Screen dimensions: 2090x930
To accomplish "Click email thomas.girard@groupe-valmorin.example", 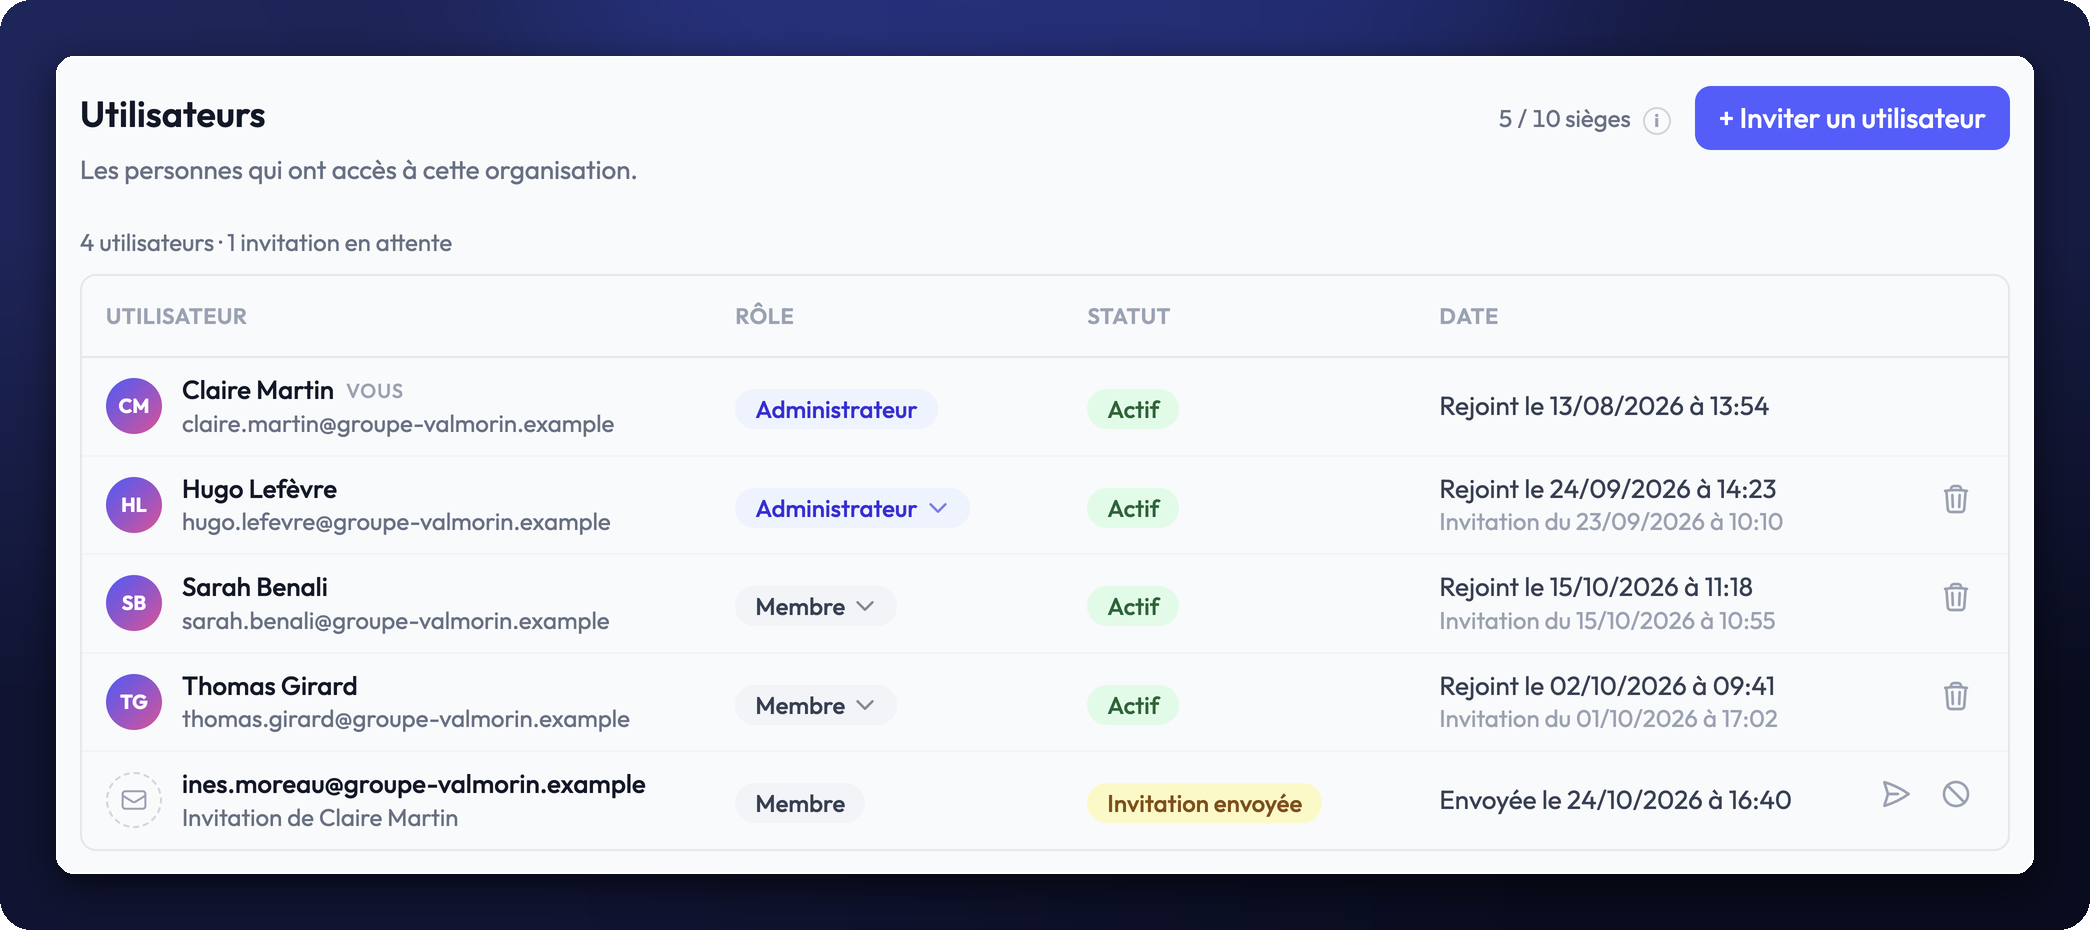I will click(406, 719).
